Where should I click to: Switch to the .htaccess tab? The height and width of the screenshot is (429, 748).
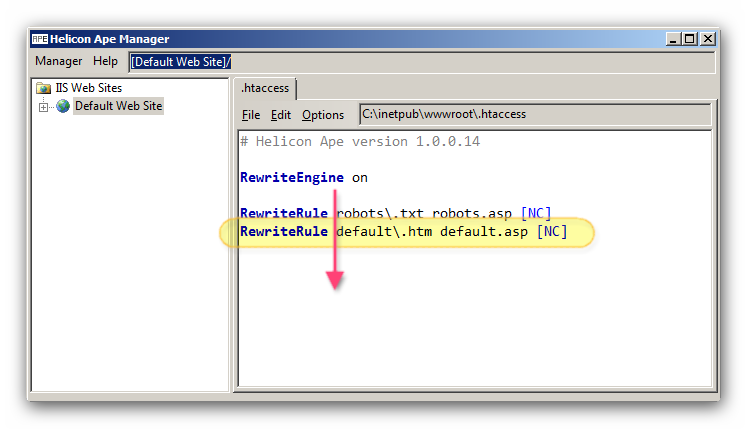point(265,88)
